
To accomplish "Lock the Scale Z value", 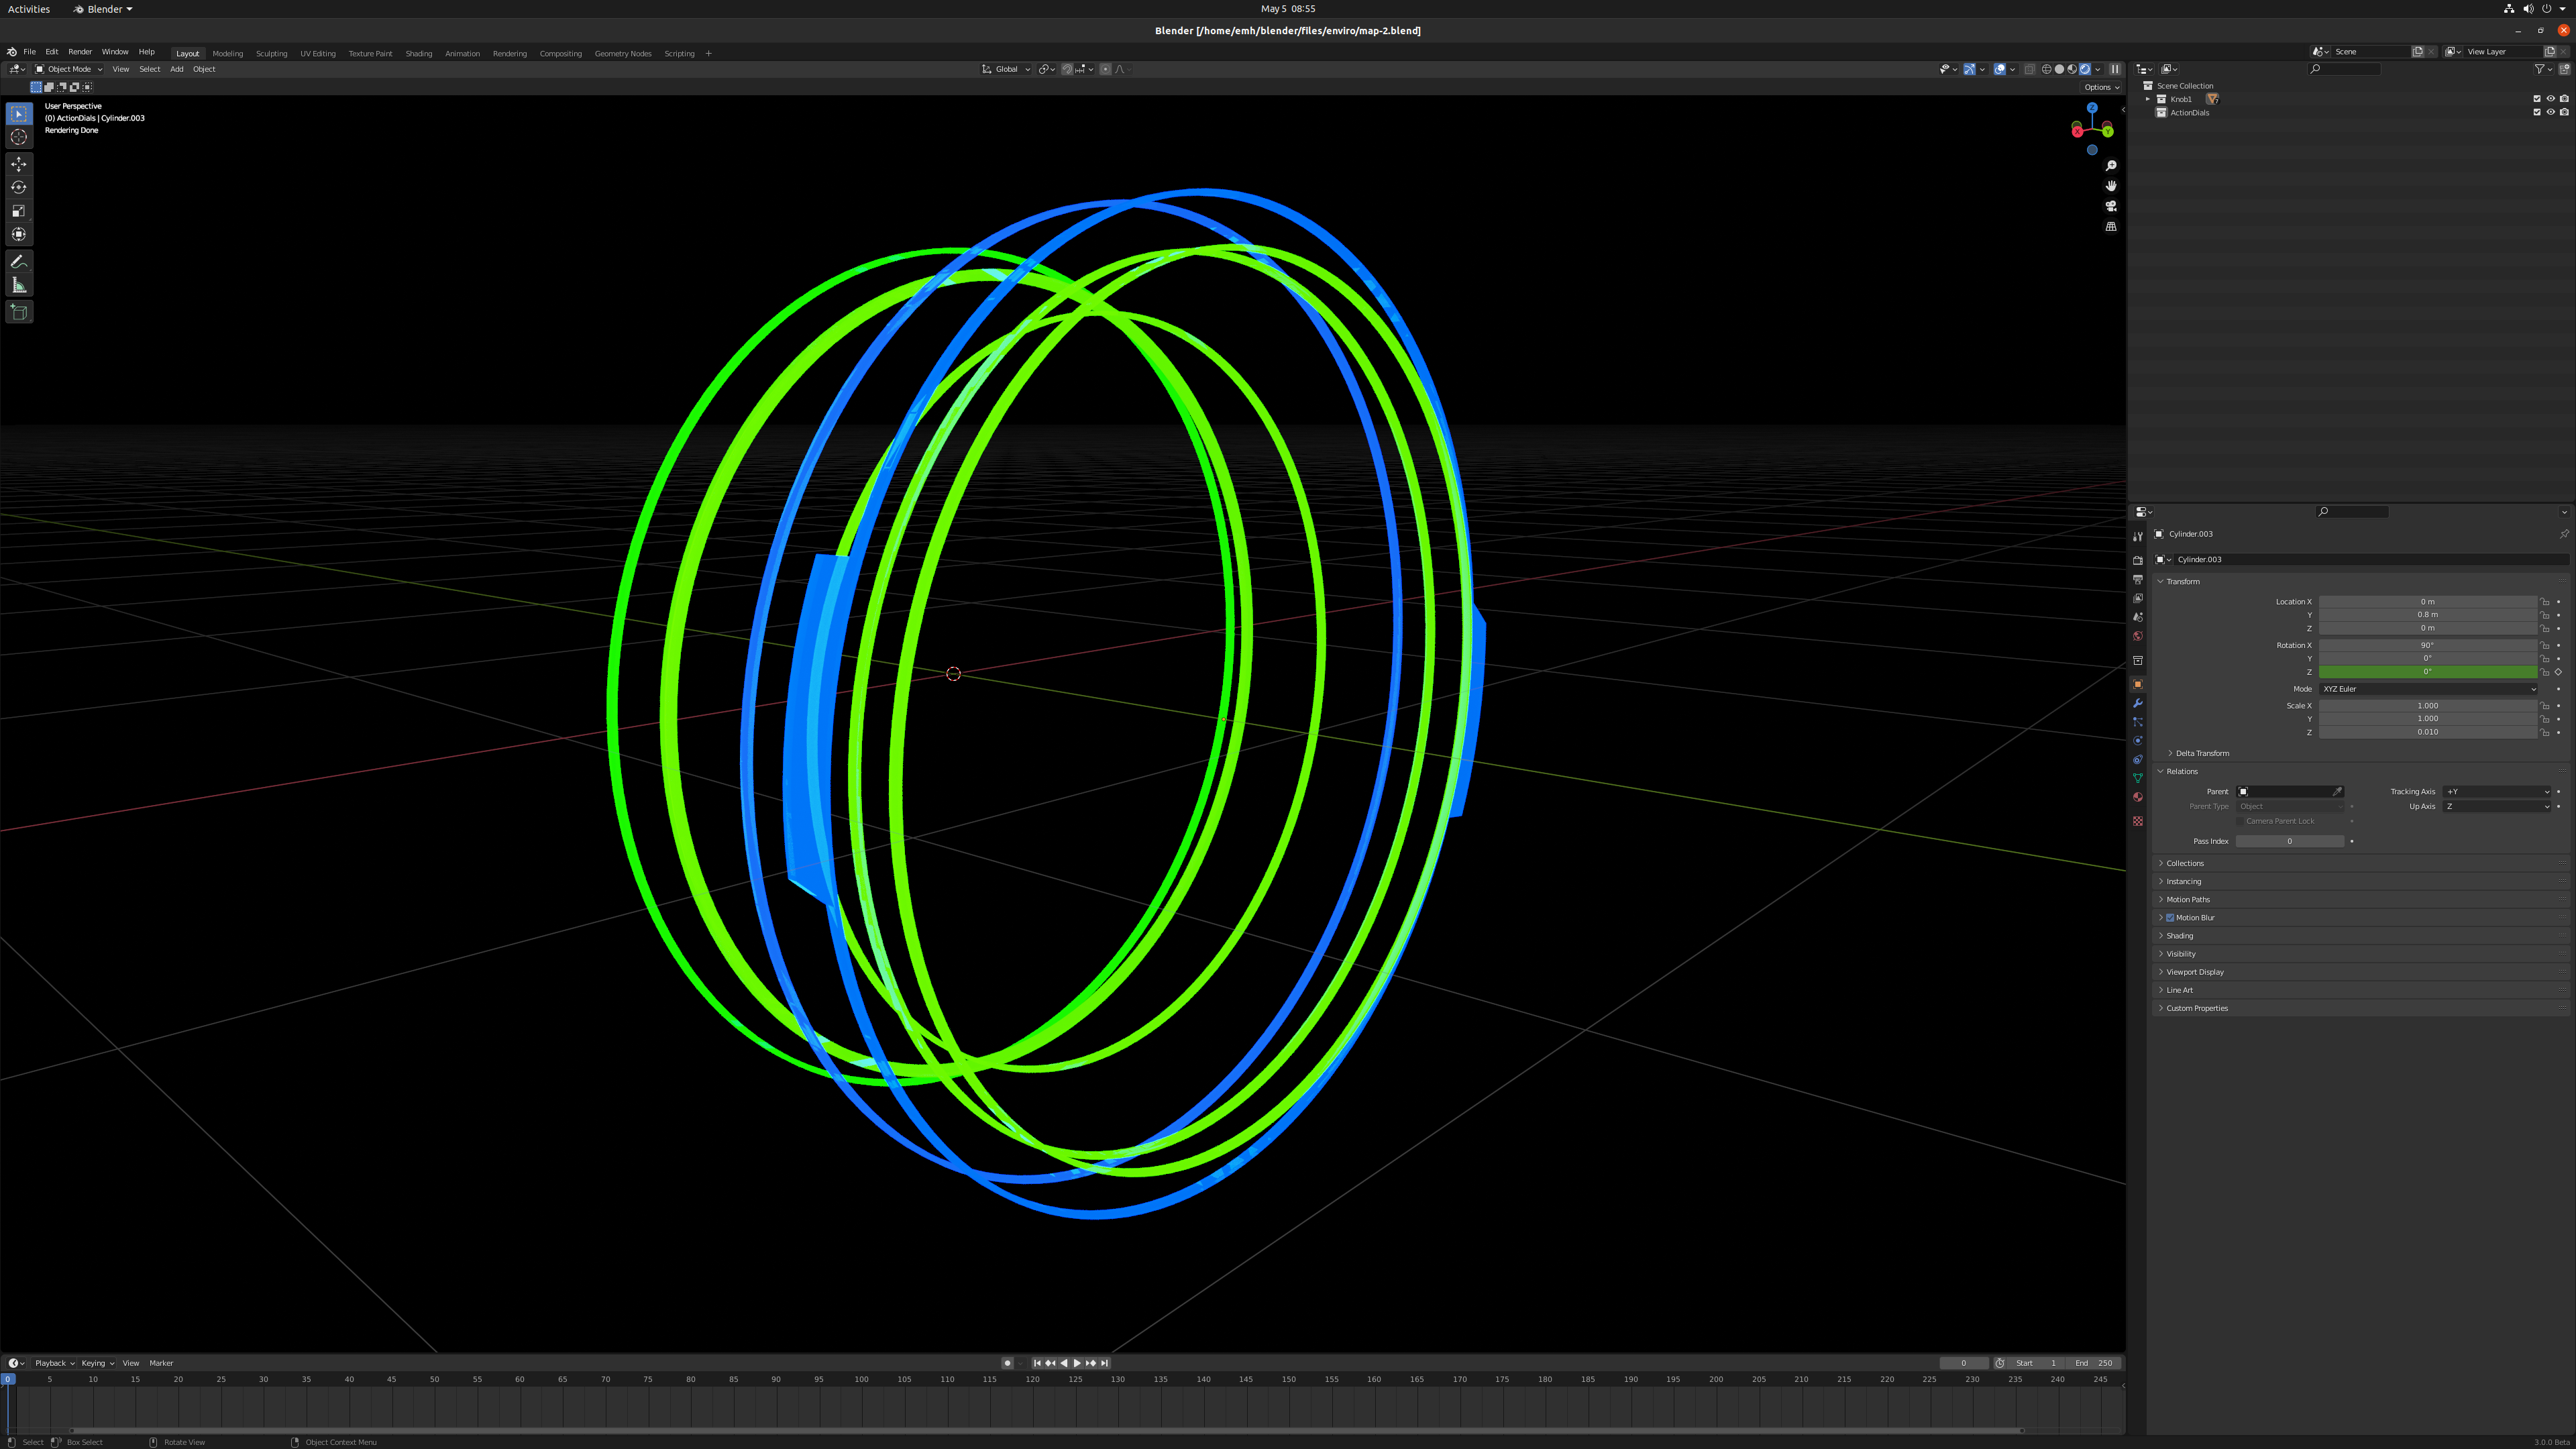I will pos(2545,732).
